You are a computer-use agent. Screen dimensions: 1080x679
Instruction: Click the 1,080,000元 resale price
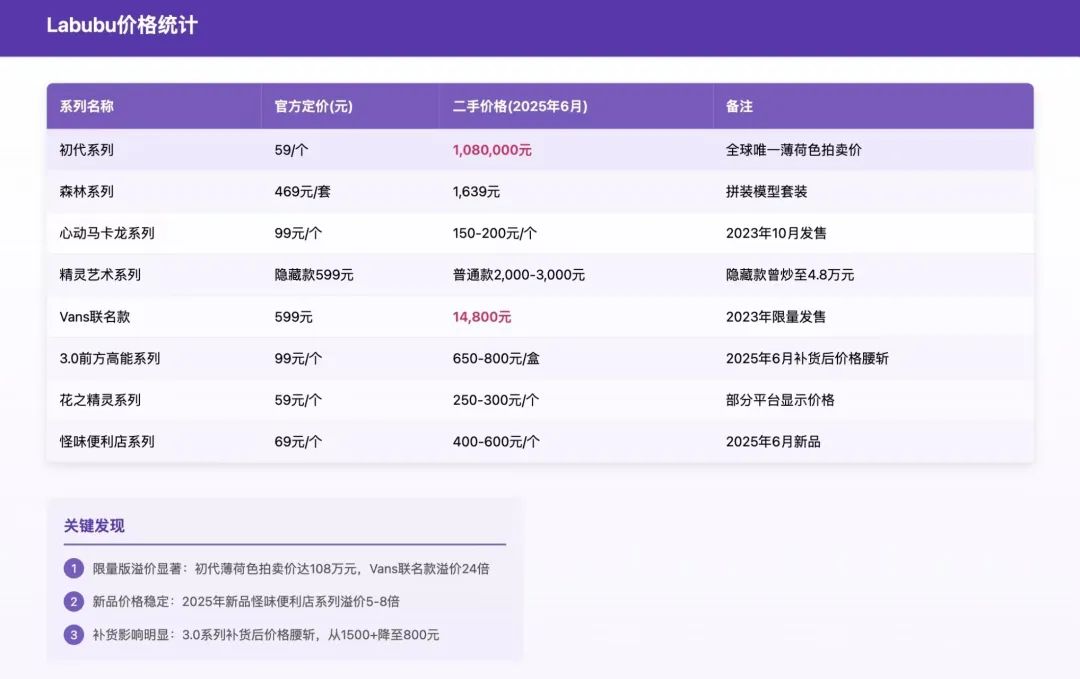coord(492,150)
